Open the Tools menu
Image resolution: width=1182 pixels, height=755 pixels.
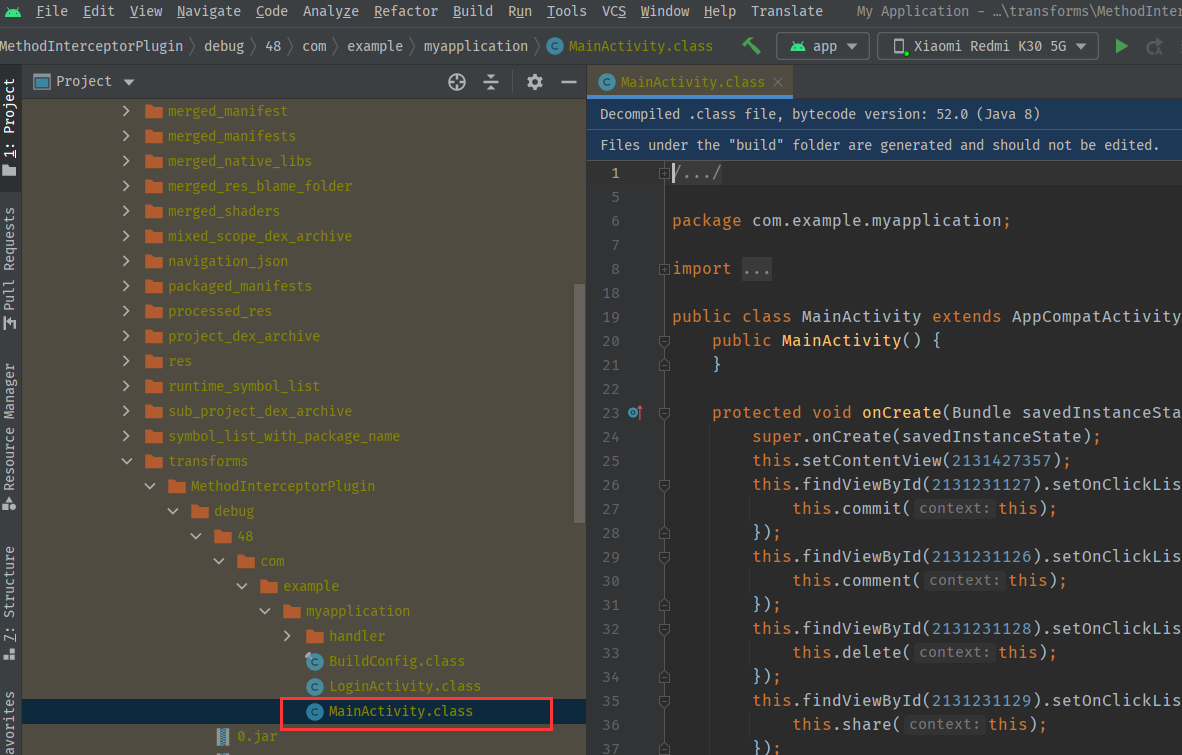[x=566, y=11]
